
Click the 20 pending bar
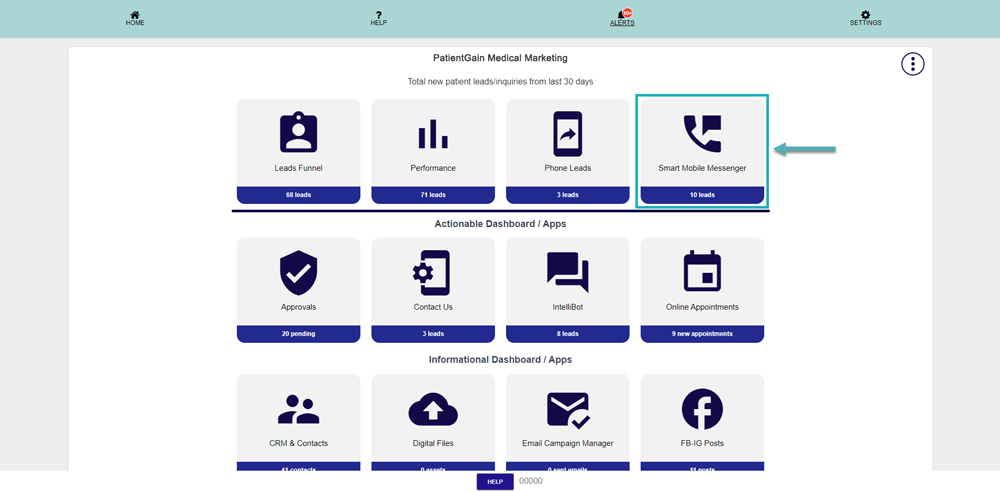pos(298,334)
